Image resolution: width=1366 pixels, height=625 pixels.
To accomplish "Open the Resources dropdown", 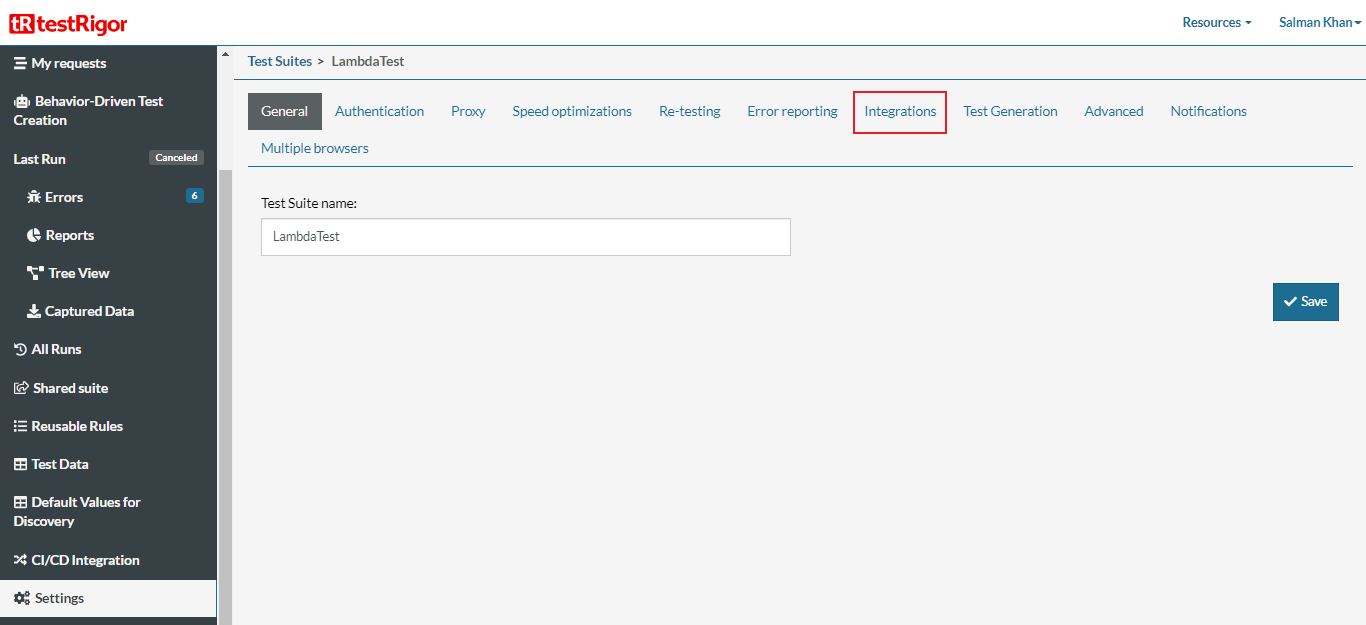I will pyautogui.click(x=1216, y=21).
